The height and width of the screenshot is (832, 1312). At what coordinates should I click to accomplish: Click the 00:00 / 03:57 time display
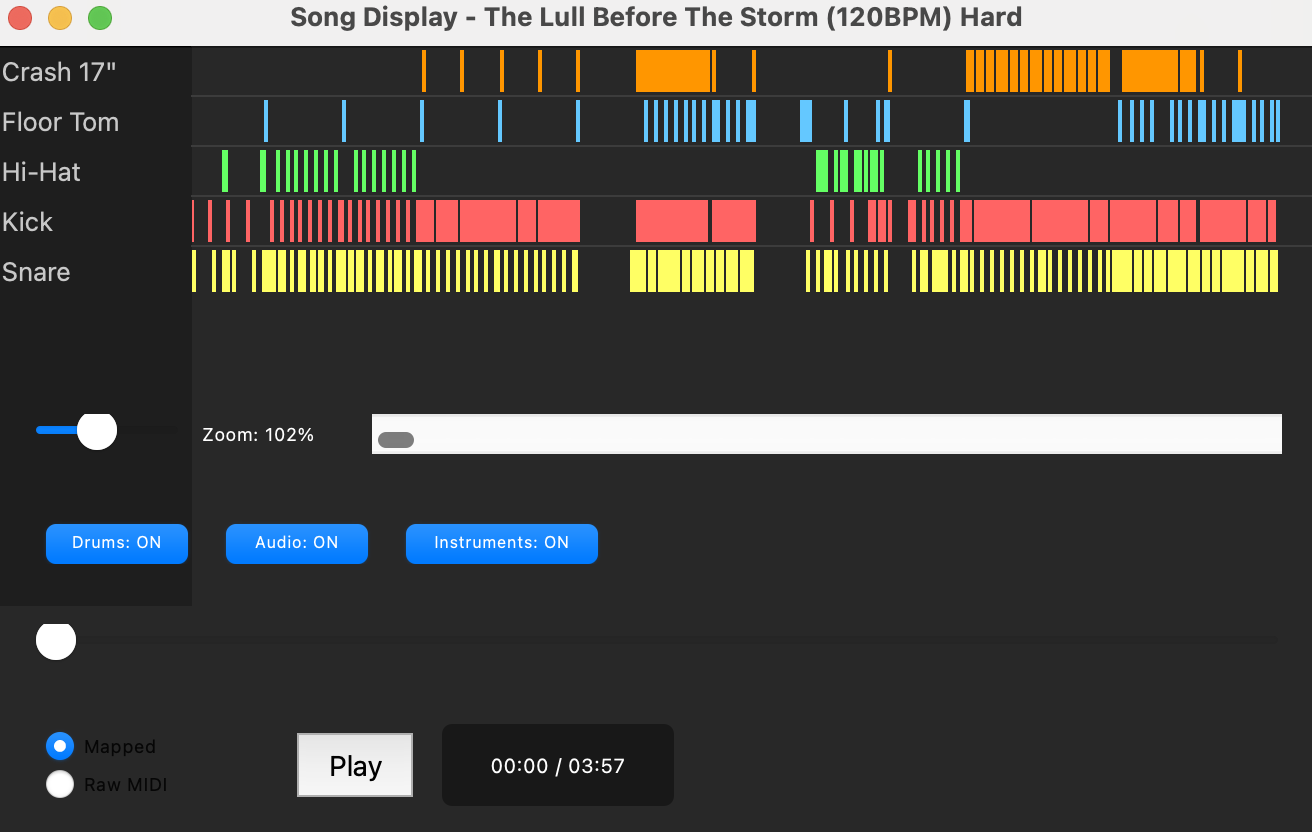point(558,766)
